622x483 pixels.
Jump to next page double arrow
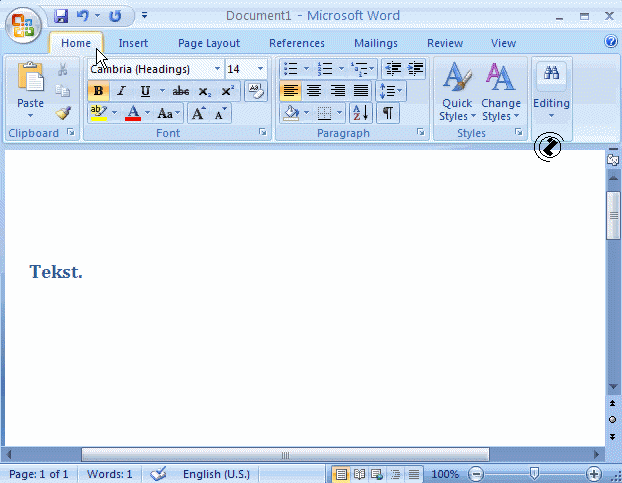(612, 437)
